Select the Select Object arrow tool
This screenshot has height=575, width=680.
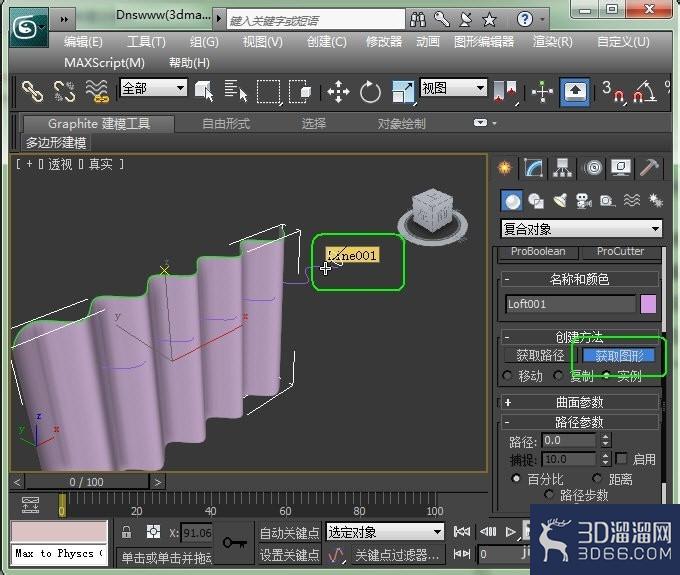coord(204,92)
